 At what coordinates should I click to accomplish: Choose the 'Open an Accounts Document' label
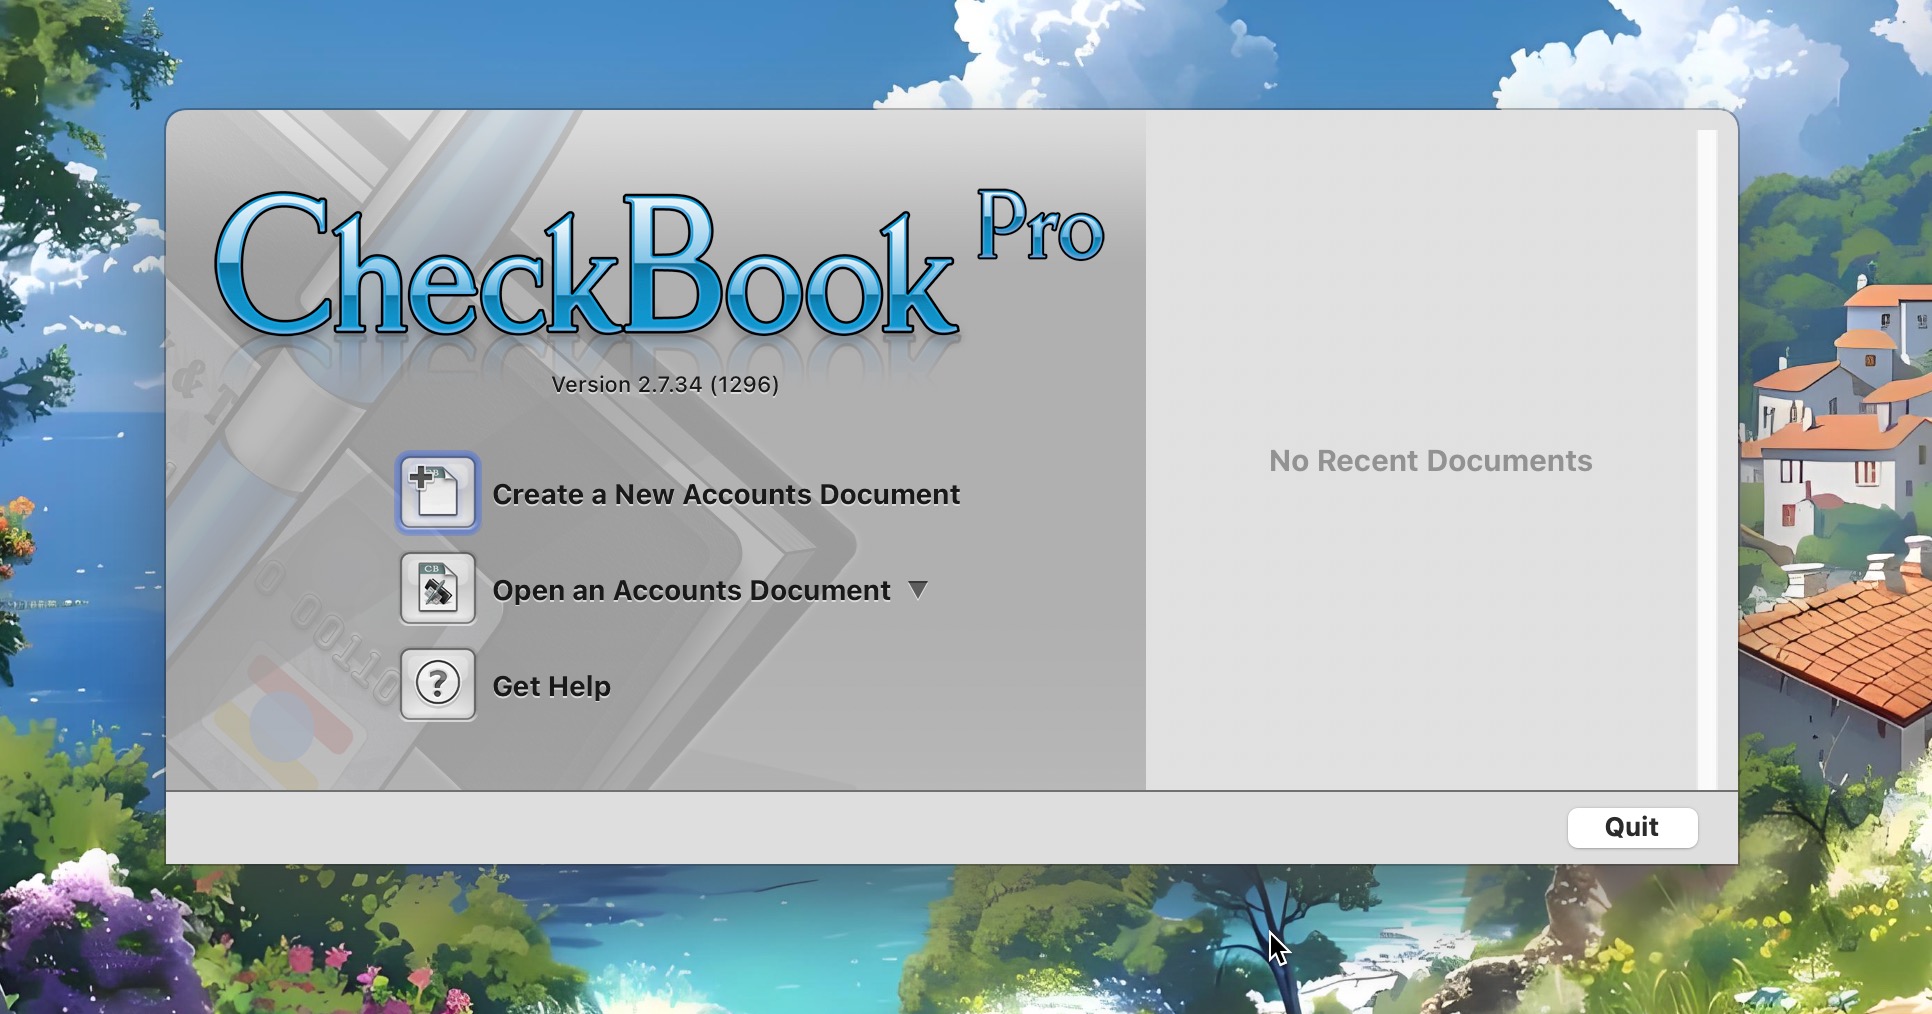click(691, 591)
